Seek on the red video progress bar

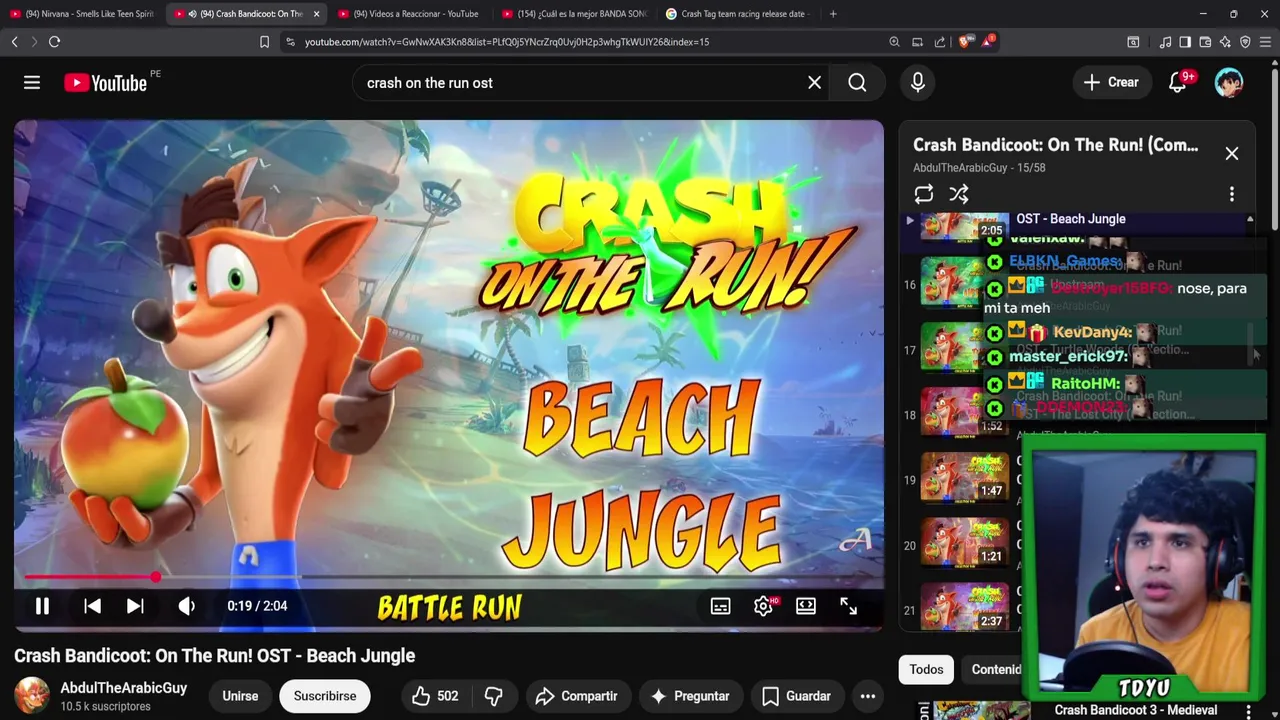[x=449, y=577]
